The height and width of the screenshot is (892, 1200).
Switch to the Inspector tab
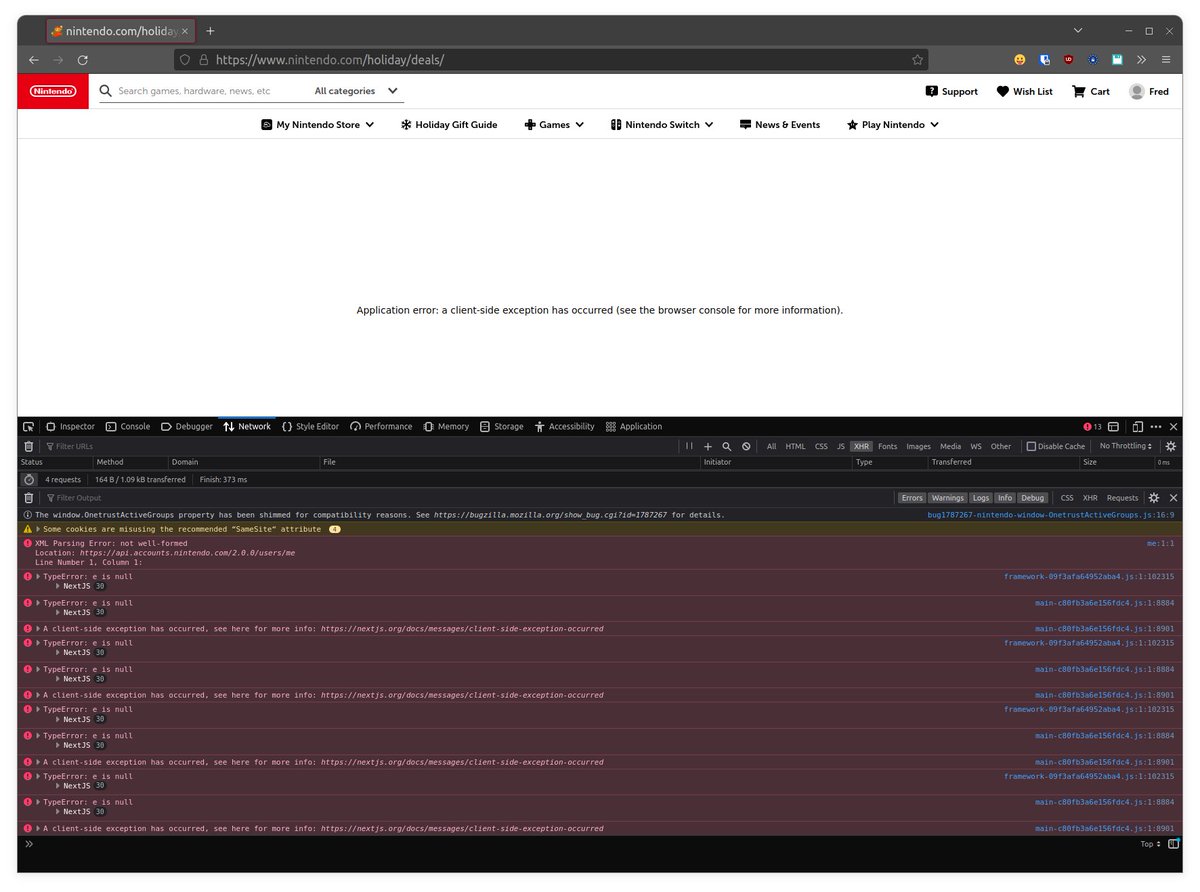click(x=70, y=426)
